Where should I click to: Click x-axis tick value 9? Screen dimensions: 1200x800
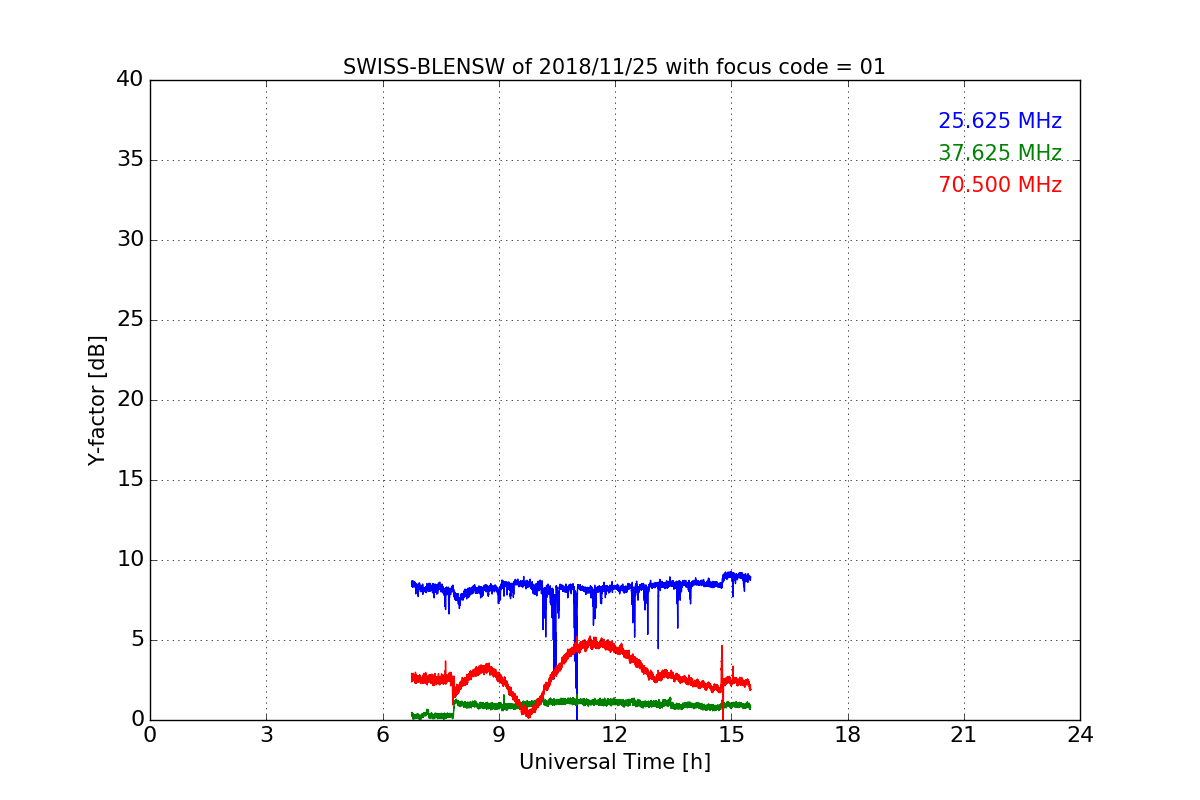tap(499, 735)
